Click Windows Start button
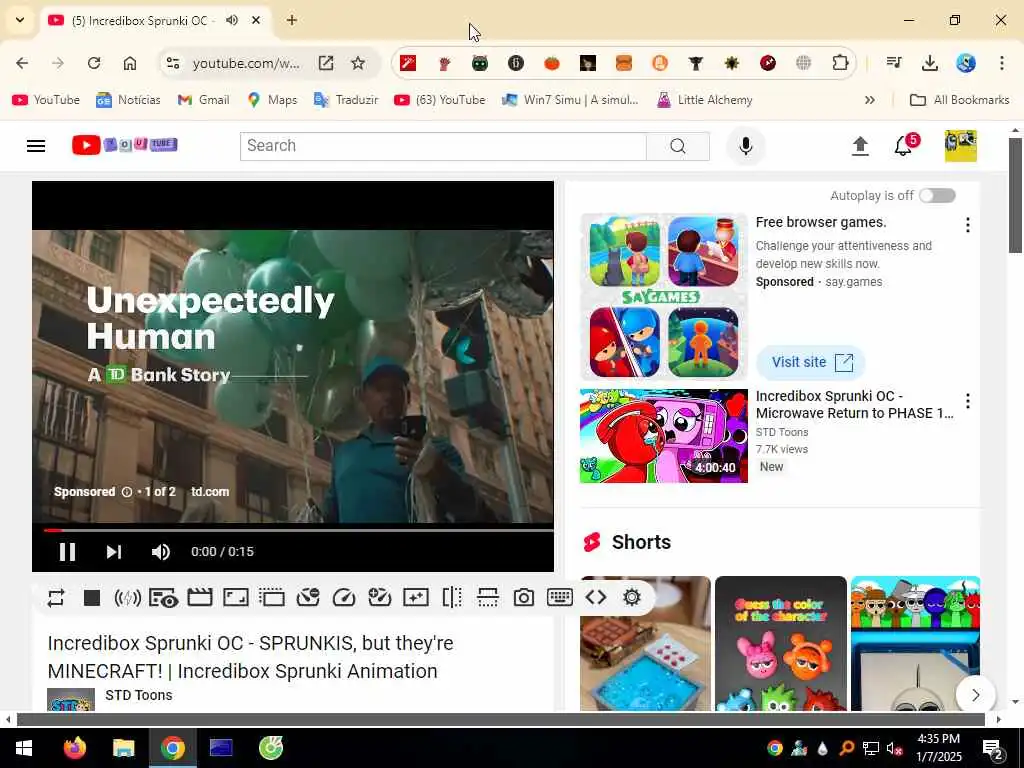The height and width of the screenshot is (768, 1024). 24,748
